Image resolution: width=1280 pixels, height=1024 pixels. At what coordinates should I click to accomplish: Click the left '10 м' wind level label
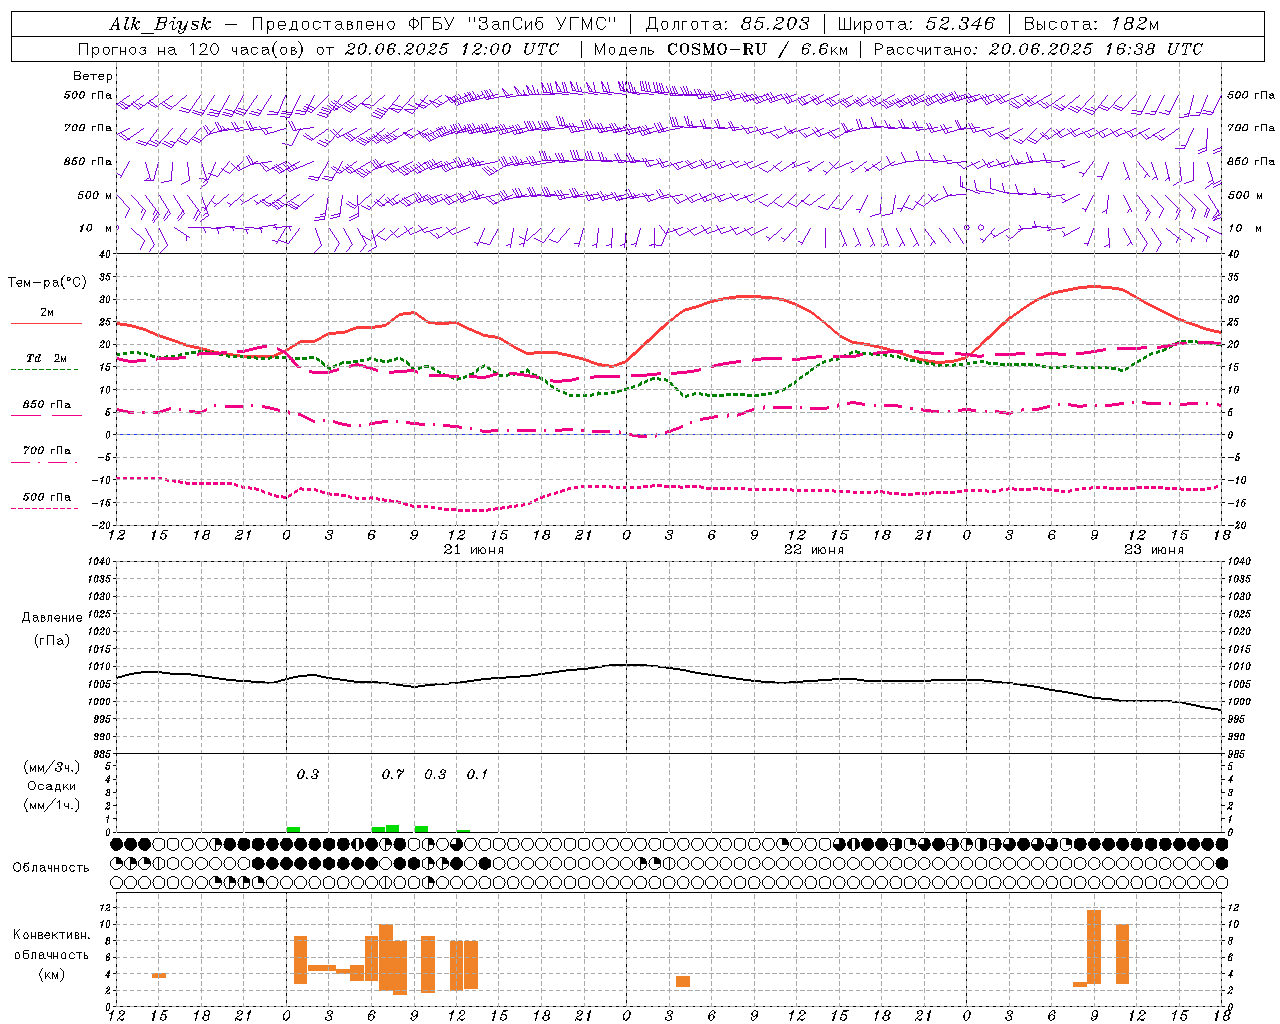(x=96, y=228)
